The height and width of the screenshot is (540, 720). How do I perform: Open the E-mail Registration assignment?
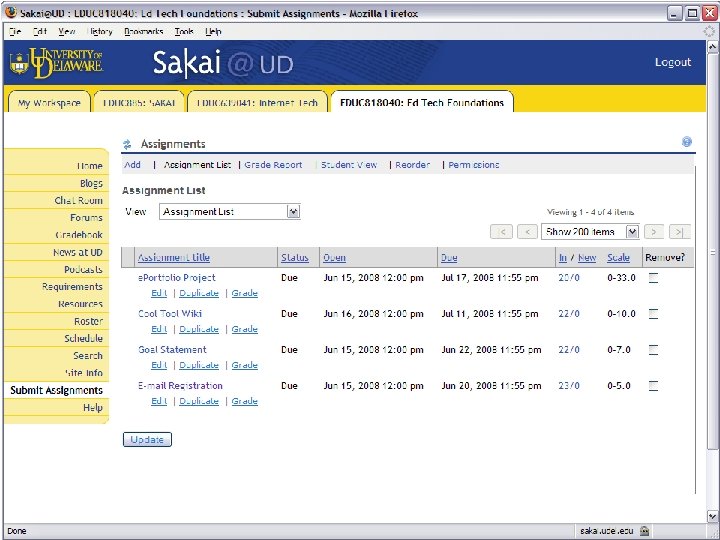tap(180, 386)
